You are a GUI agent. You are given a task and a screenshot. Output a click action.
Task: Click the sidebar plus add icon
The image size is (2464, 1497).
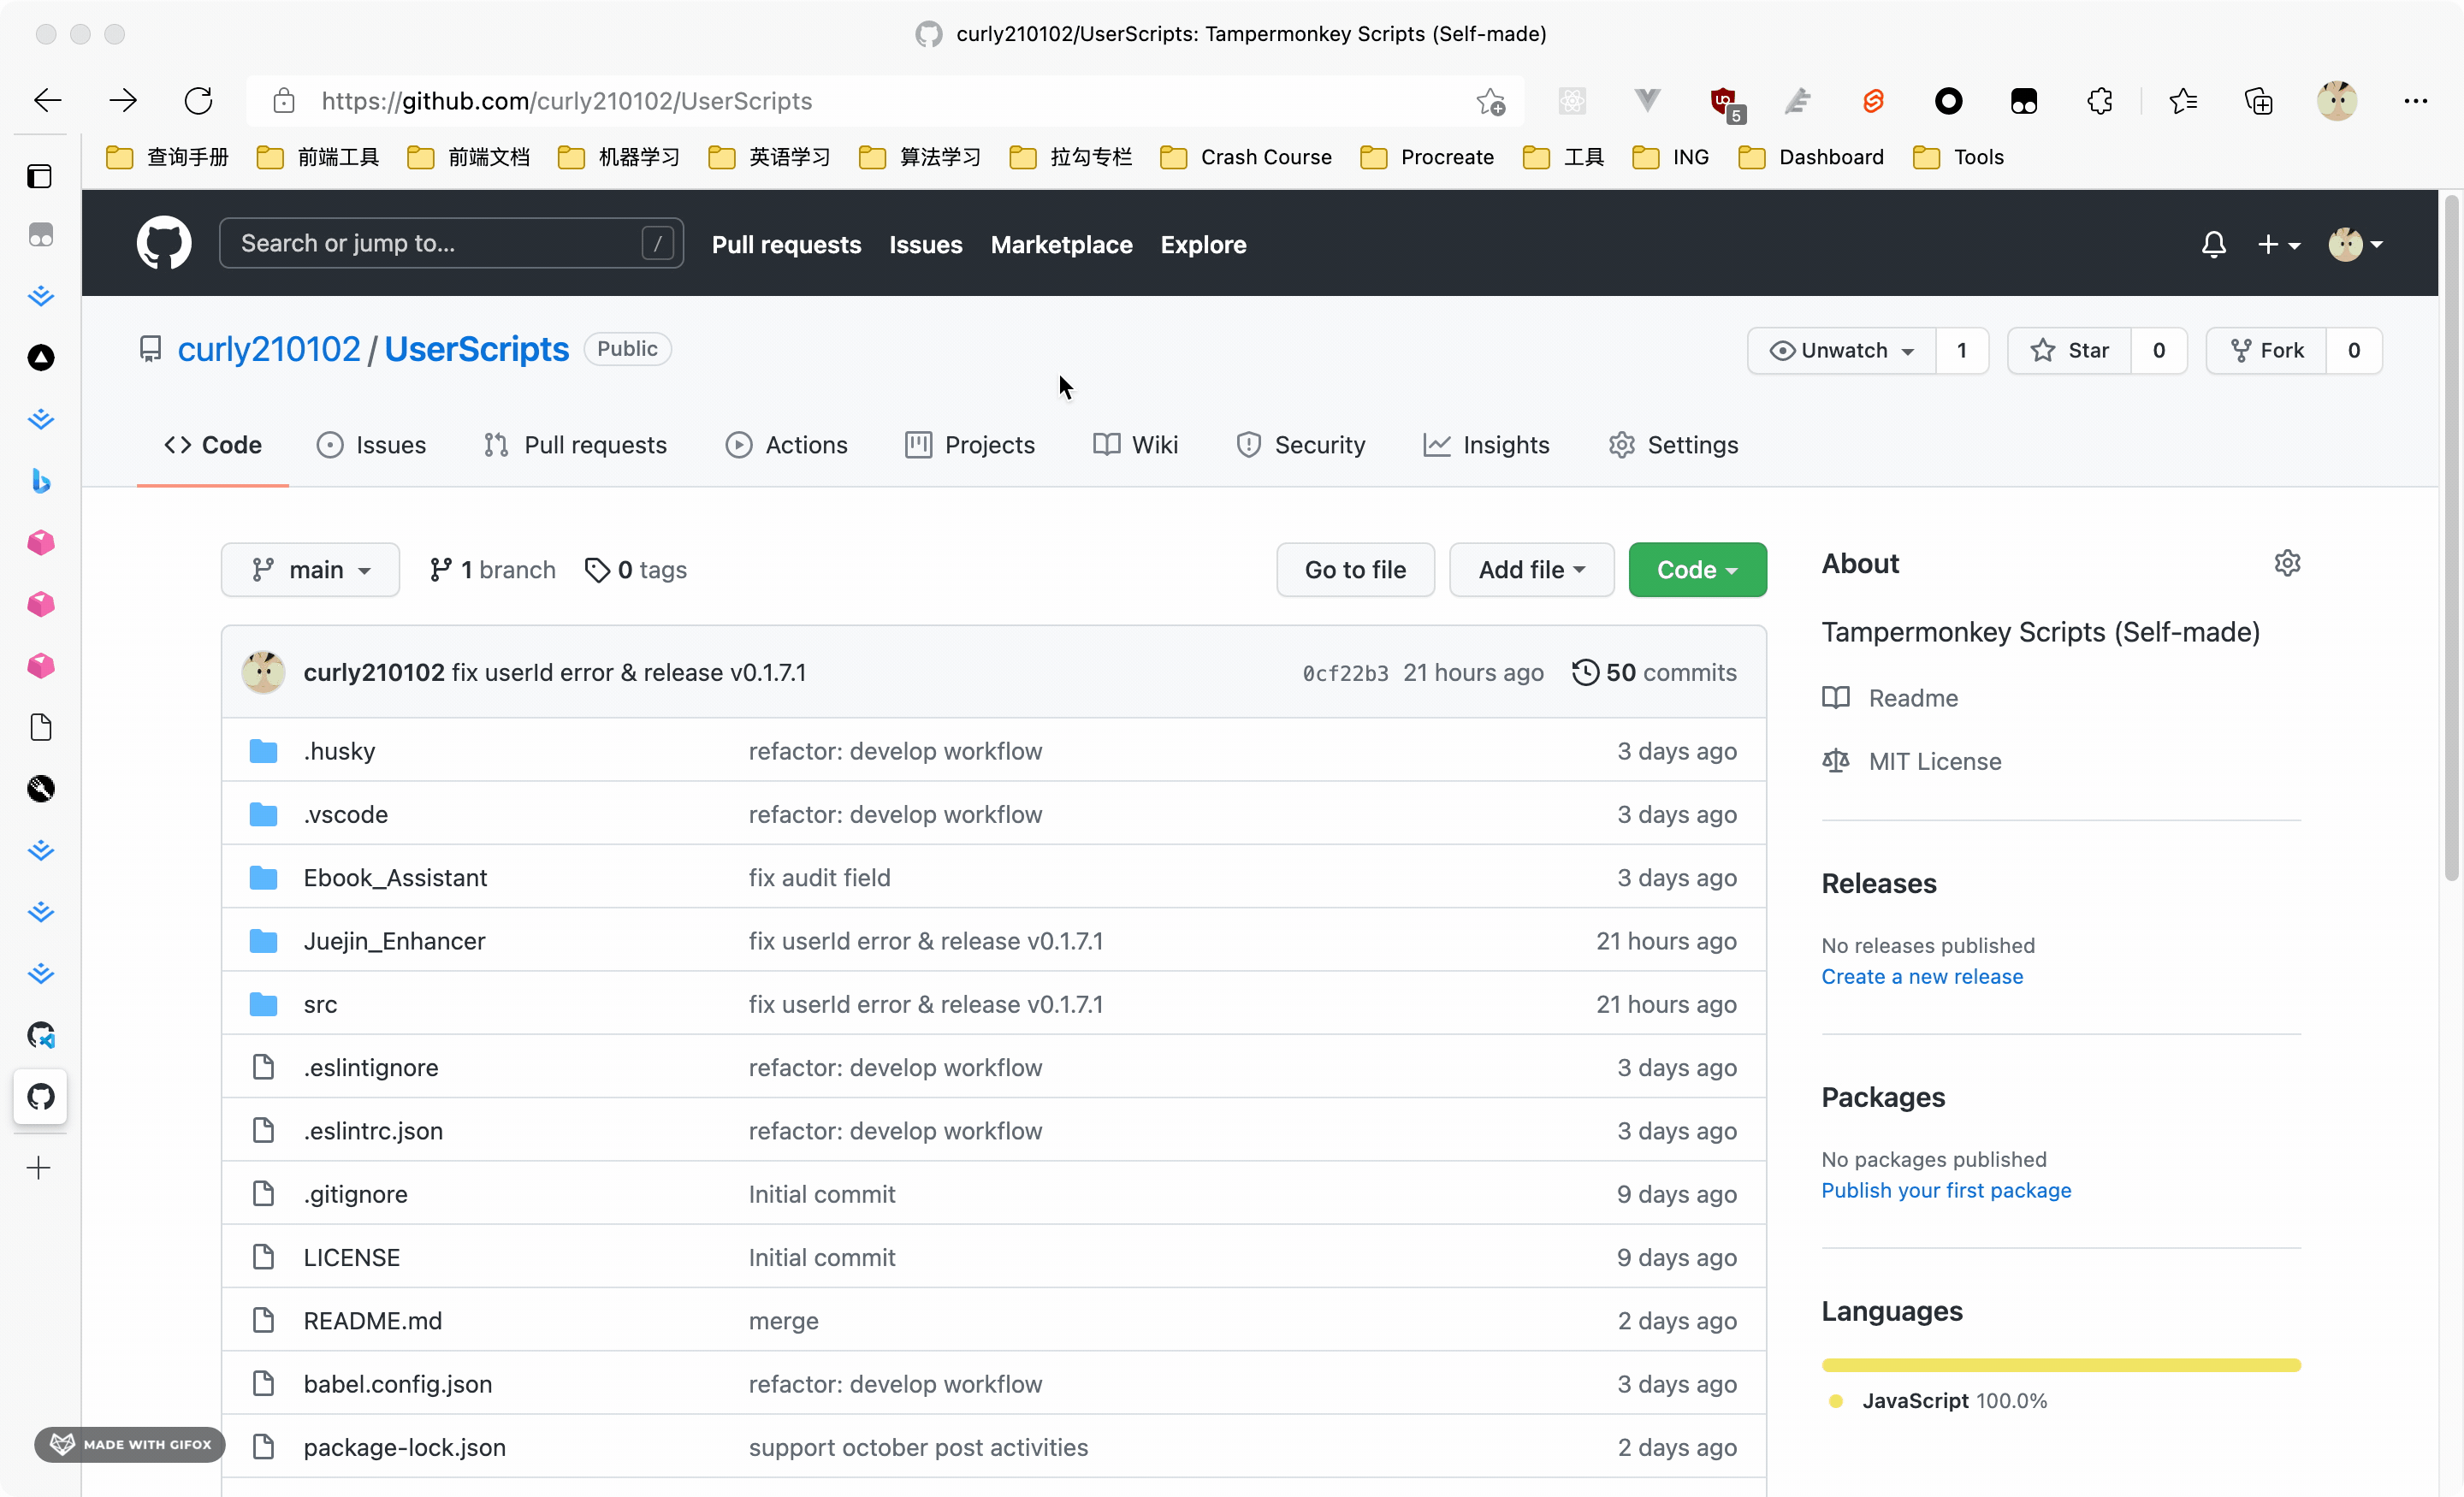coord(39,1168)
